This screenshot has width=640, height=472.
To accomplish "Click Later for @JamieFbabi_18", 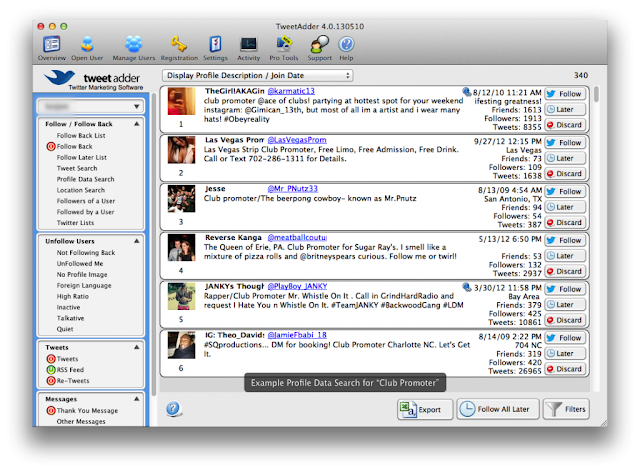I will (x=565, y=353).
